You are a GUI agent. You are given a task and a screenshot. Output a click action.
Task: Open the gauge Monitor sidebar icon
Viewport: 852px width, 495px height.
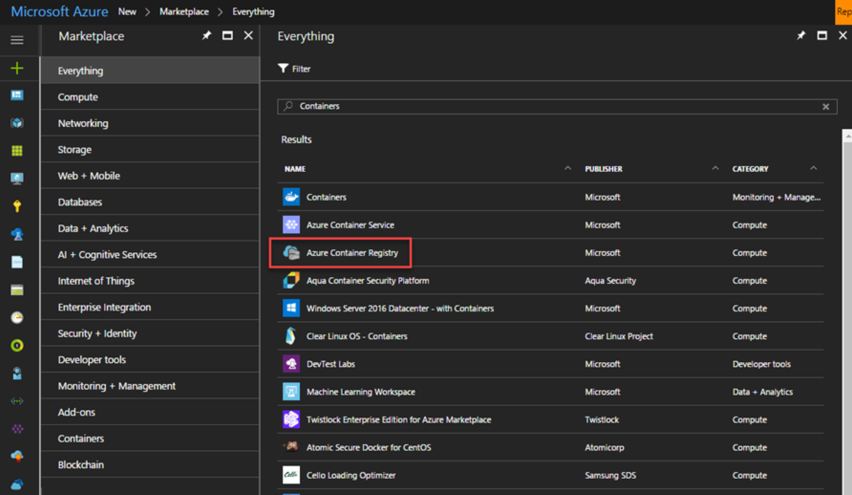tap(17, 318)
